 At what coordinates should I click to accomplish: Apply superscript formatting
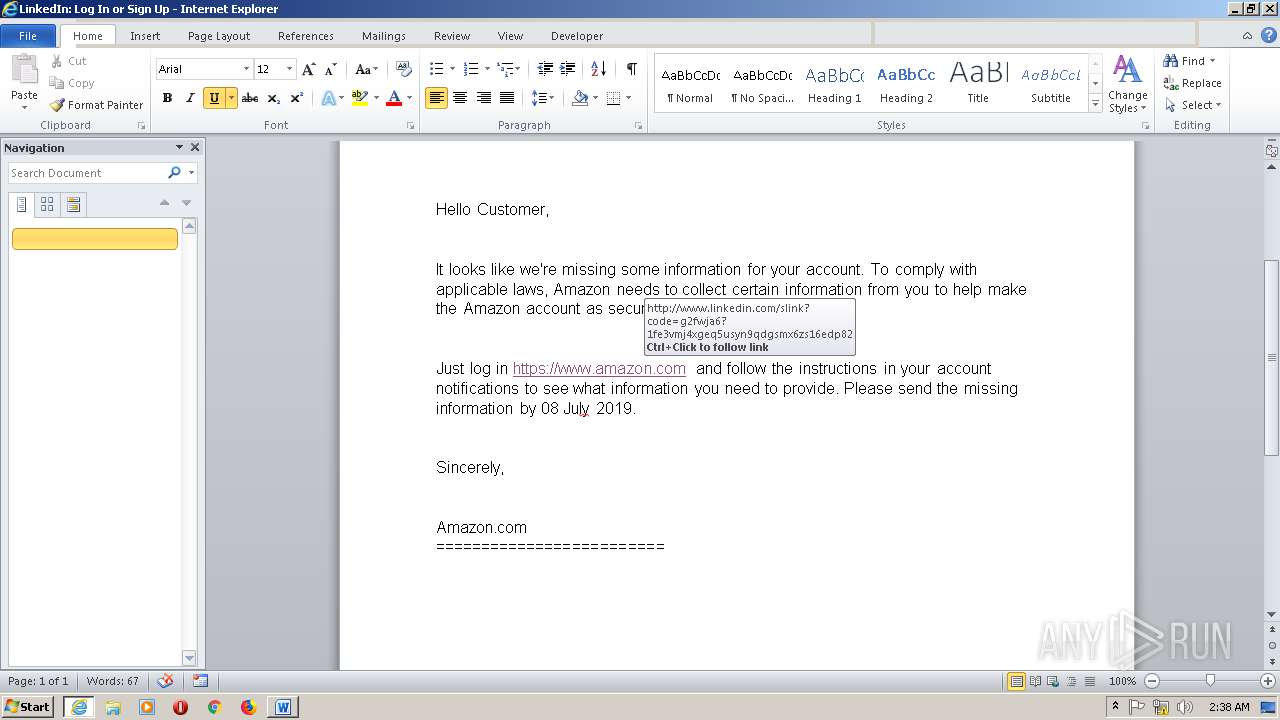pyautogui.click(x=297, y=98)
